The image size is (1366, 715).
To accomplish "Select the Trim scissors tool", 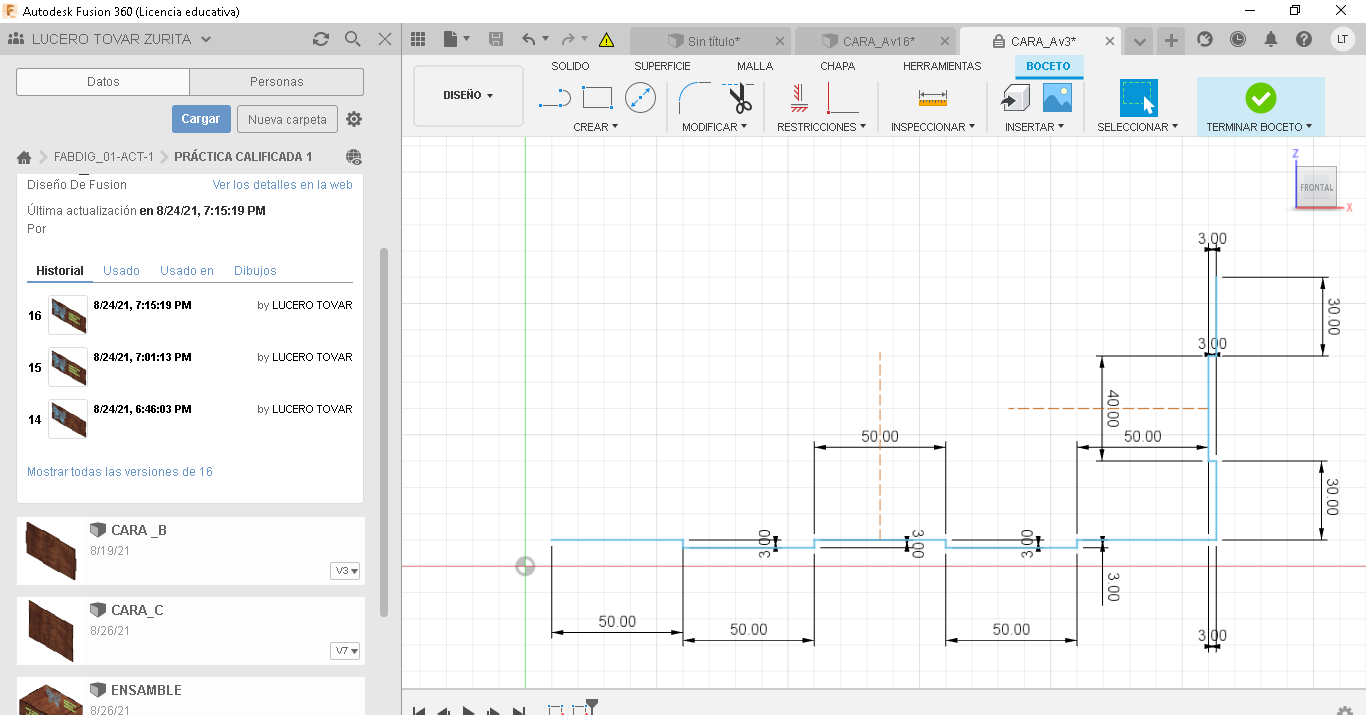I will [x=739, y=98].
